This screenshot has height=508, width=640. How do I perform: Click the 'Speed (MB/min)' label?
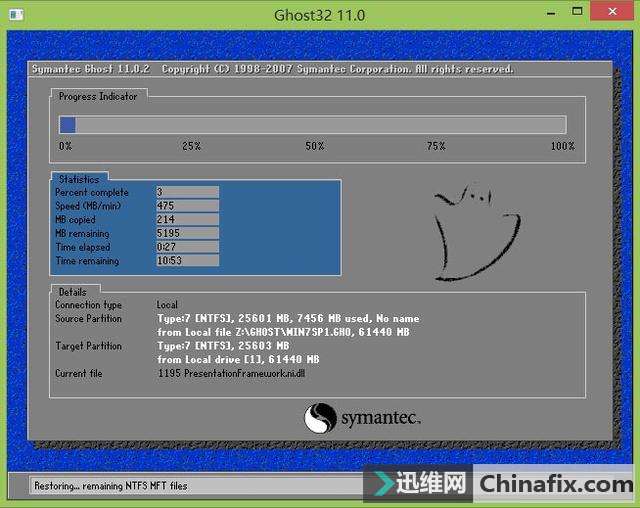[x=88, y=206]
